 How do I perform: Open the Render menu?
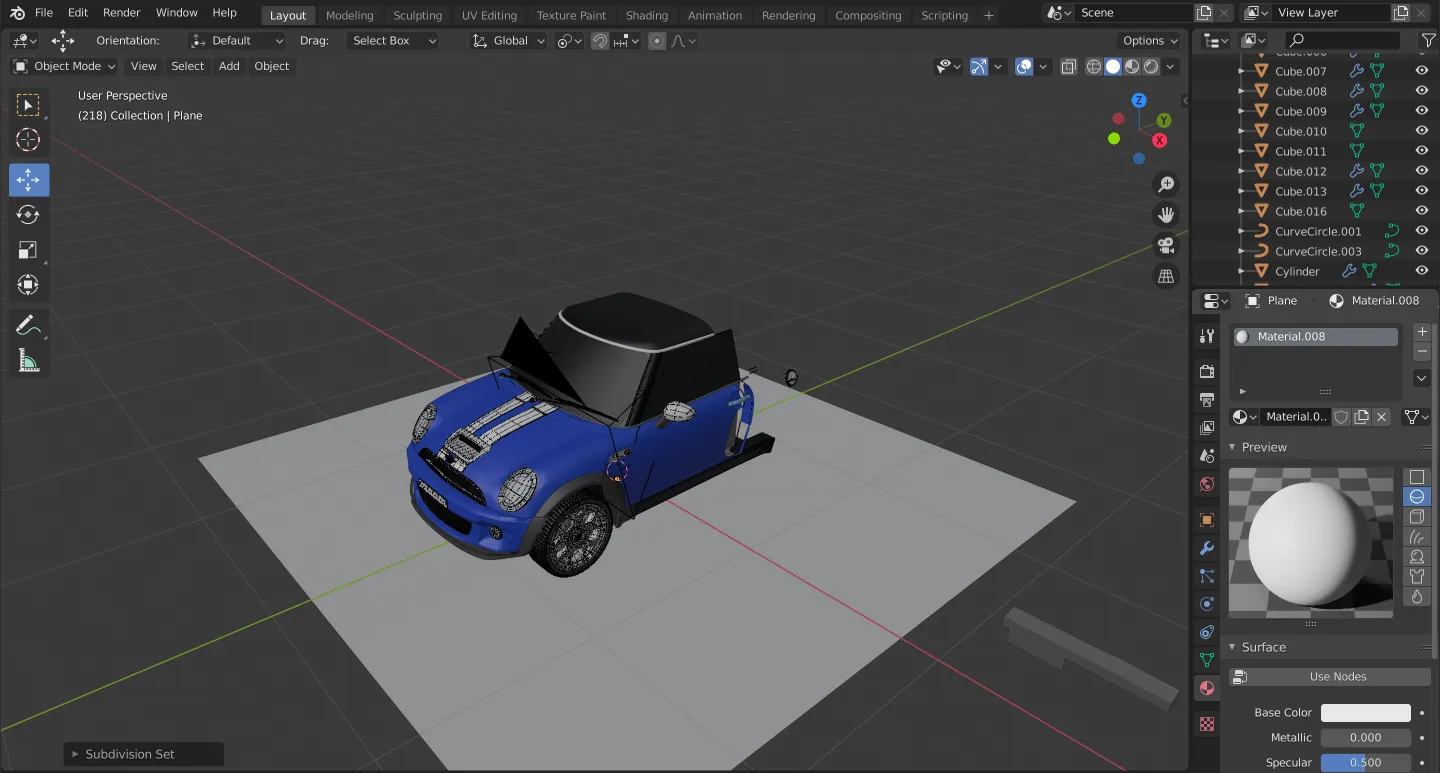click(122, 13)
